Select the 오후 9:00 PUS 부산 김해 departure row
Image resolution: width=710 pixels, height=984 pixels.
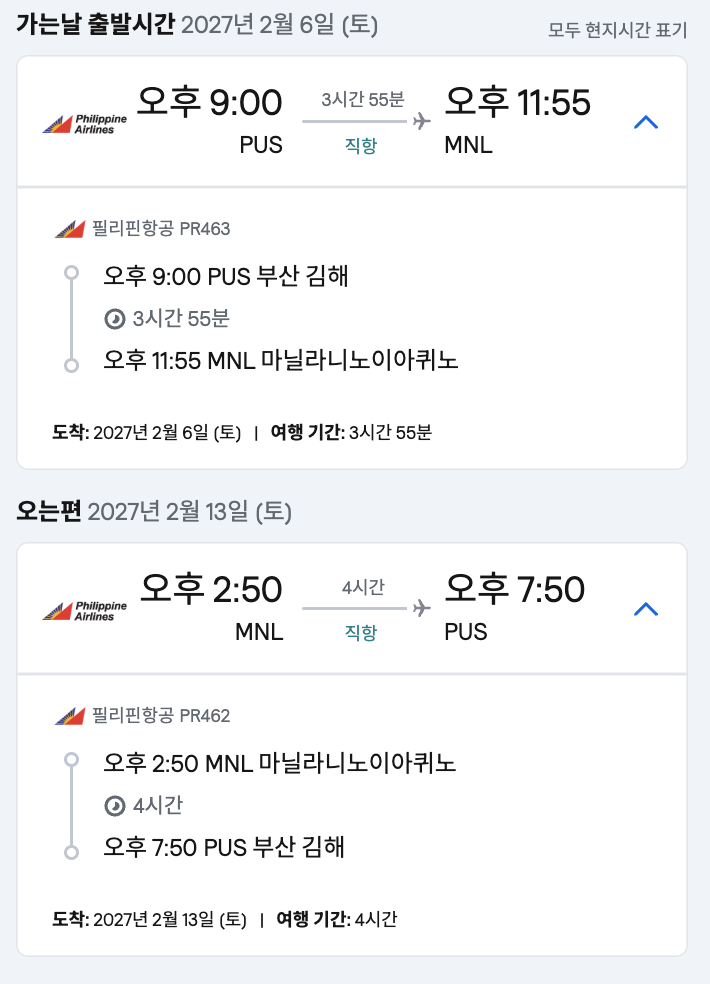[226, 276]
